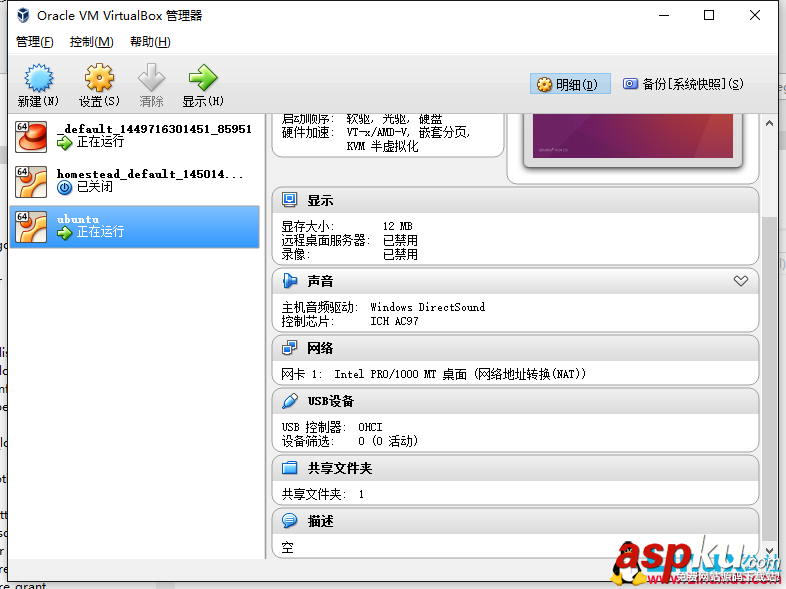Open the 控制(M) menu
Screen dimensions: 786x589
[91, 42]
